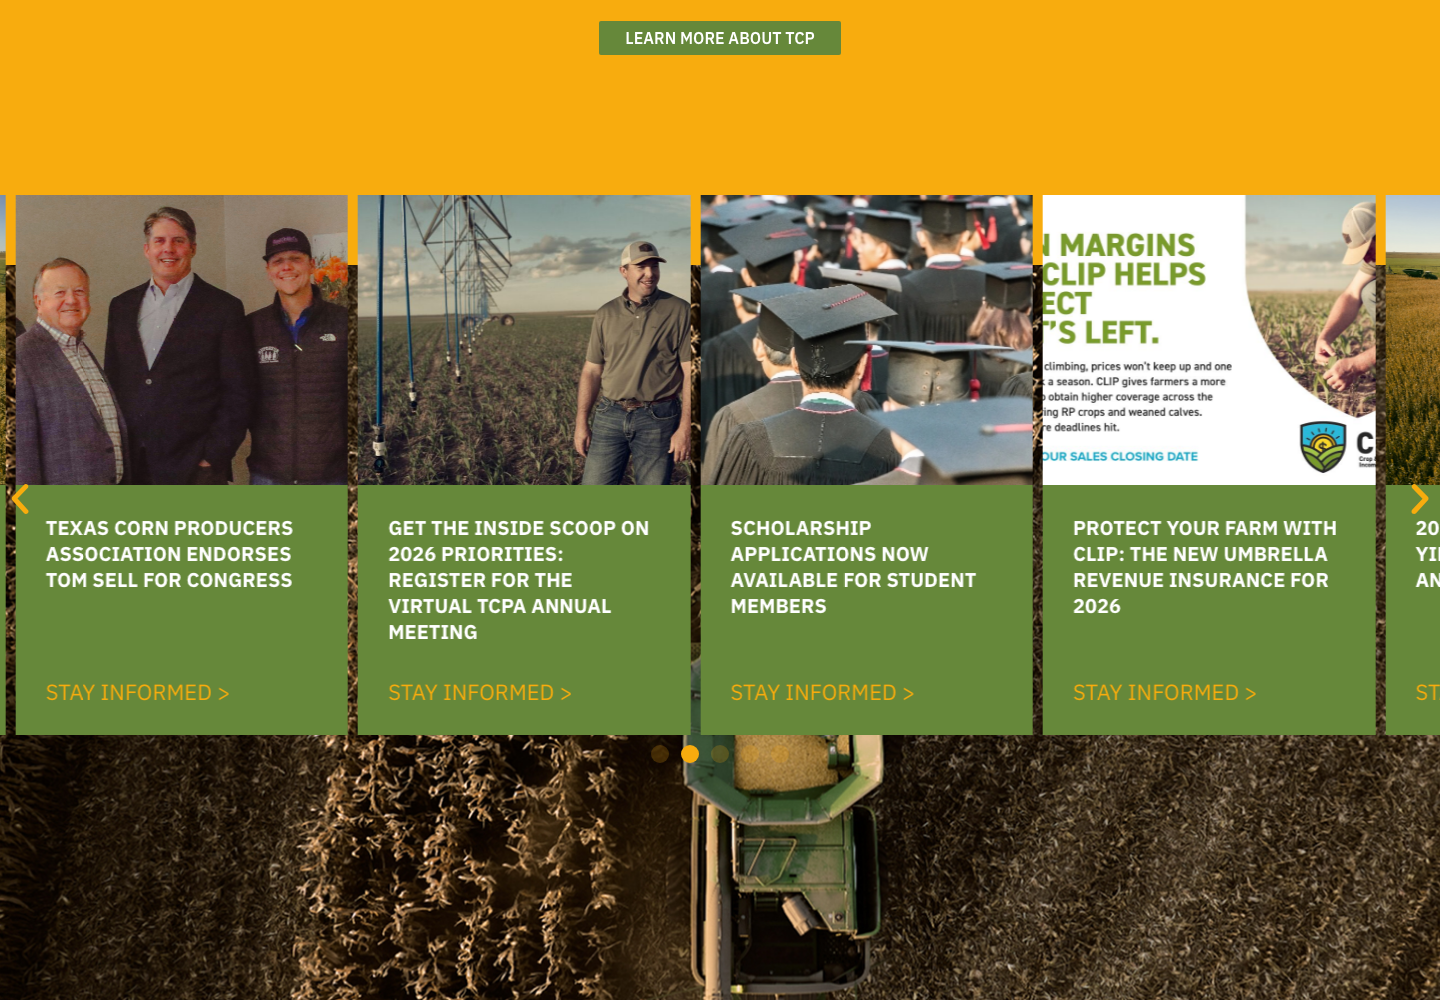1440x1000 pixels.
Task: Open the CLIP margins ad image
Action: [1209, 340]
